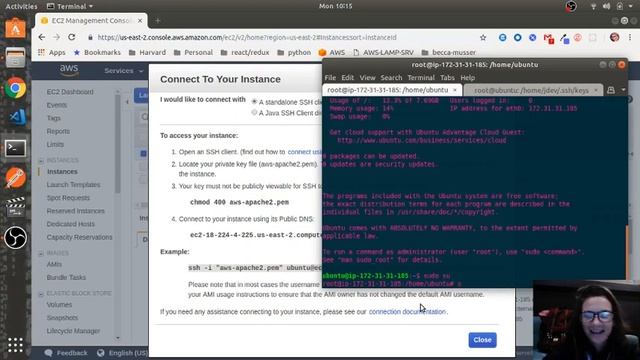
Task: Open the View menu in Terminal
Action: point(367,78)
